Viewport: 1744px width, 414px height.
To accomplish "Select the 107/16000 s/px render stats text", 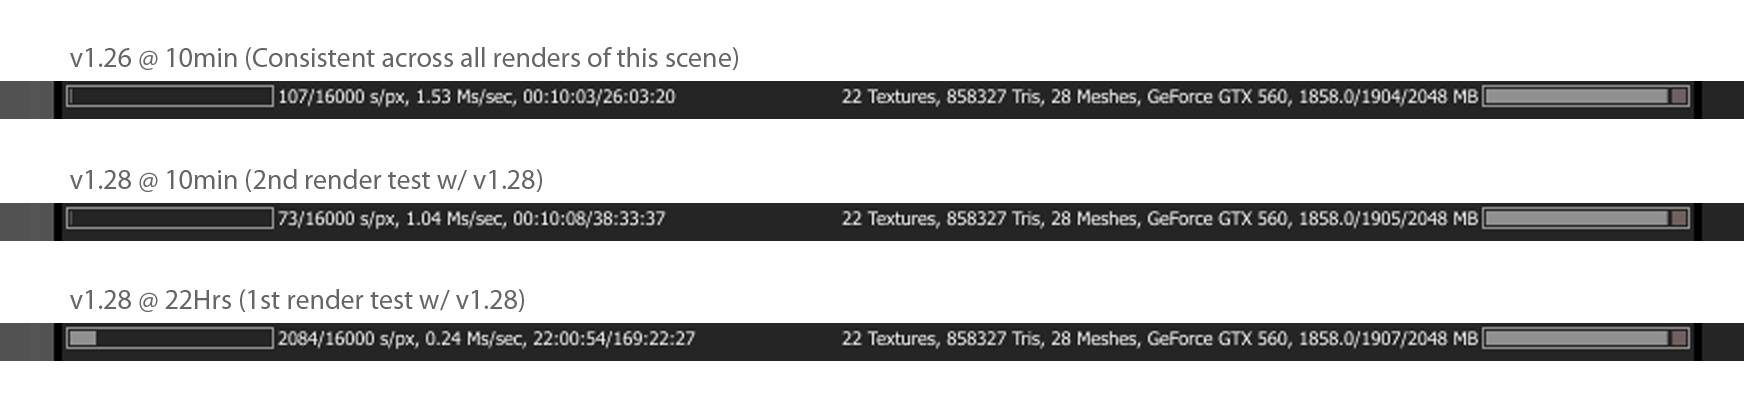I will 476,97.
